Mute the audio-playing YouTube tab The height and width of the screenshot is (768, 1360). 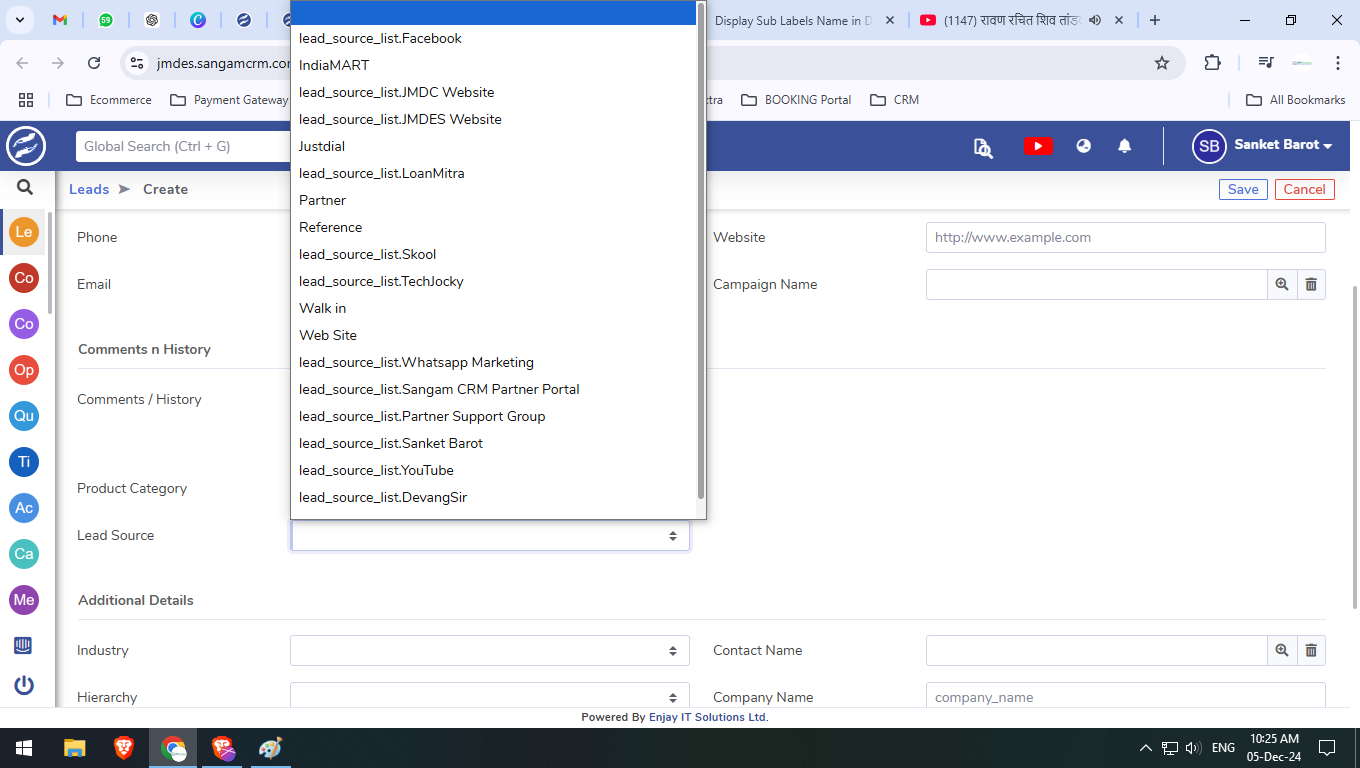[1095, 20]
